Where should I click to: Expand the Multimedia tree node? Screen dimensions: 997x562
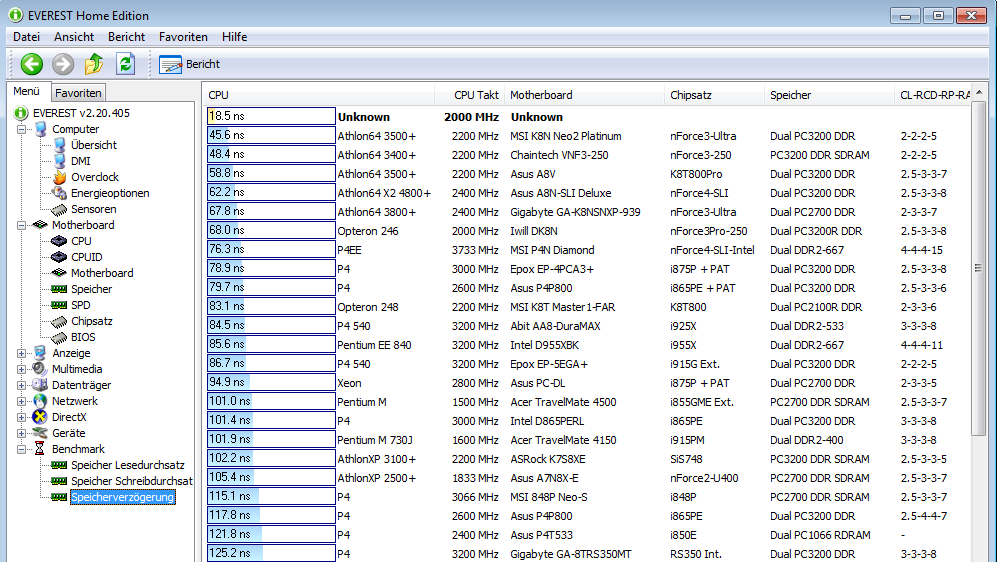click(x=22, y=369)
